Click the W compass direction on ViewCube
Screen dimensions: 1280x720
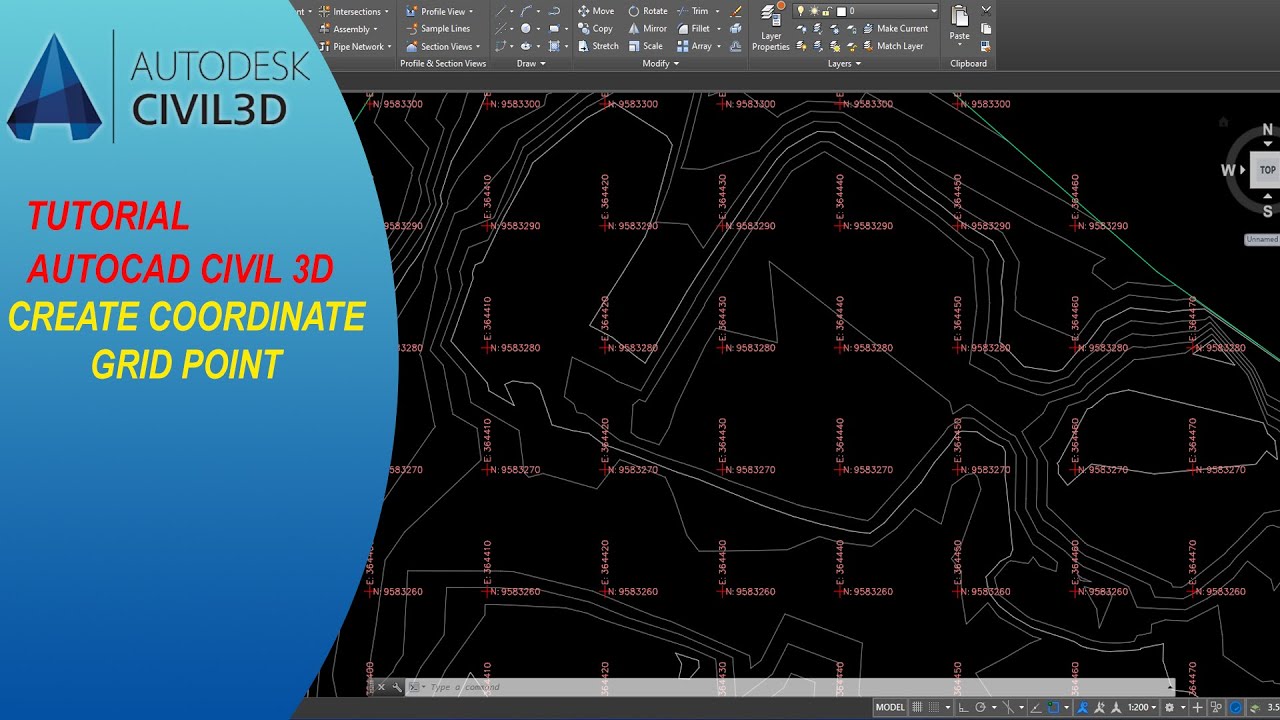point(1227,170)
